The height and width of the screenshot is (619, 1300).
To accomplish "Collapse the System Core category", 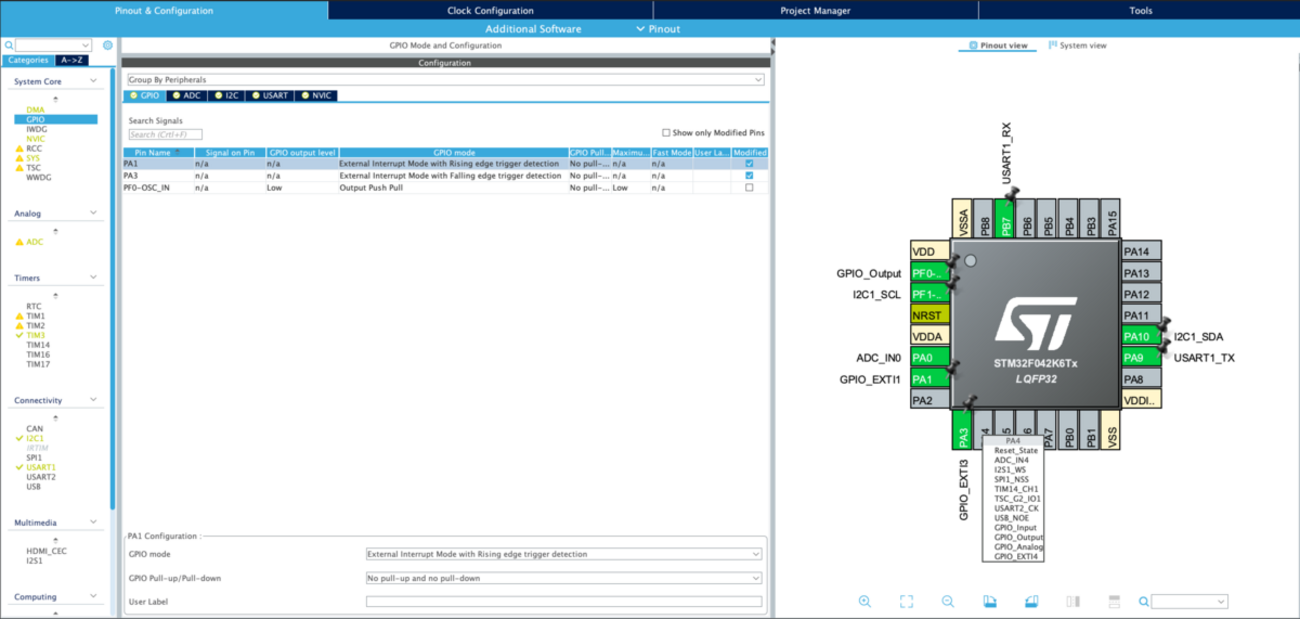I will coord(93,81).
